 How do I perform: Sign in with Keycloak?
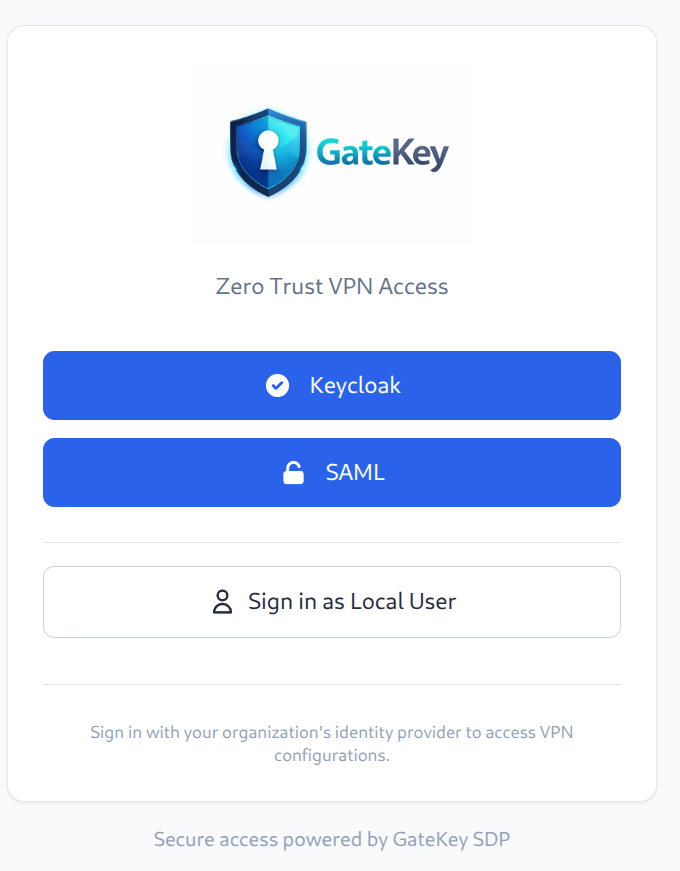tap(332, 385)
